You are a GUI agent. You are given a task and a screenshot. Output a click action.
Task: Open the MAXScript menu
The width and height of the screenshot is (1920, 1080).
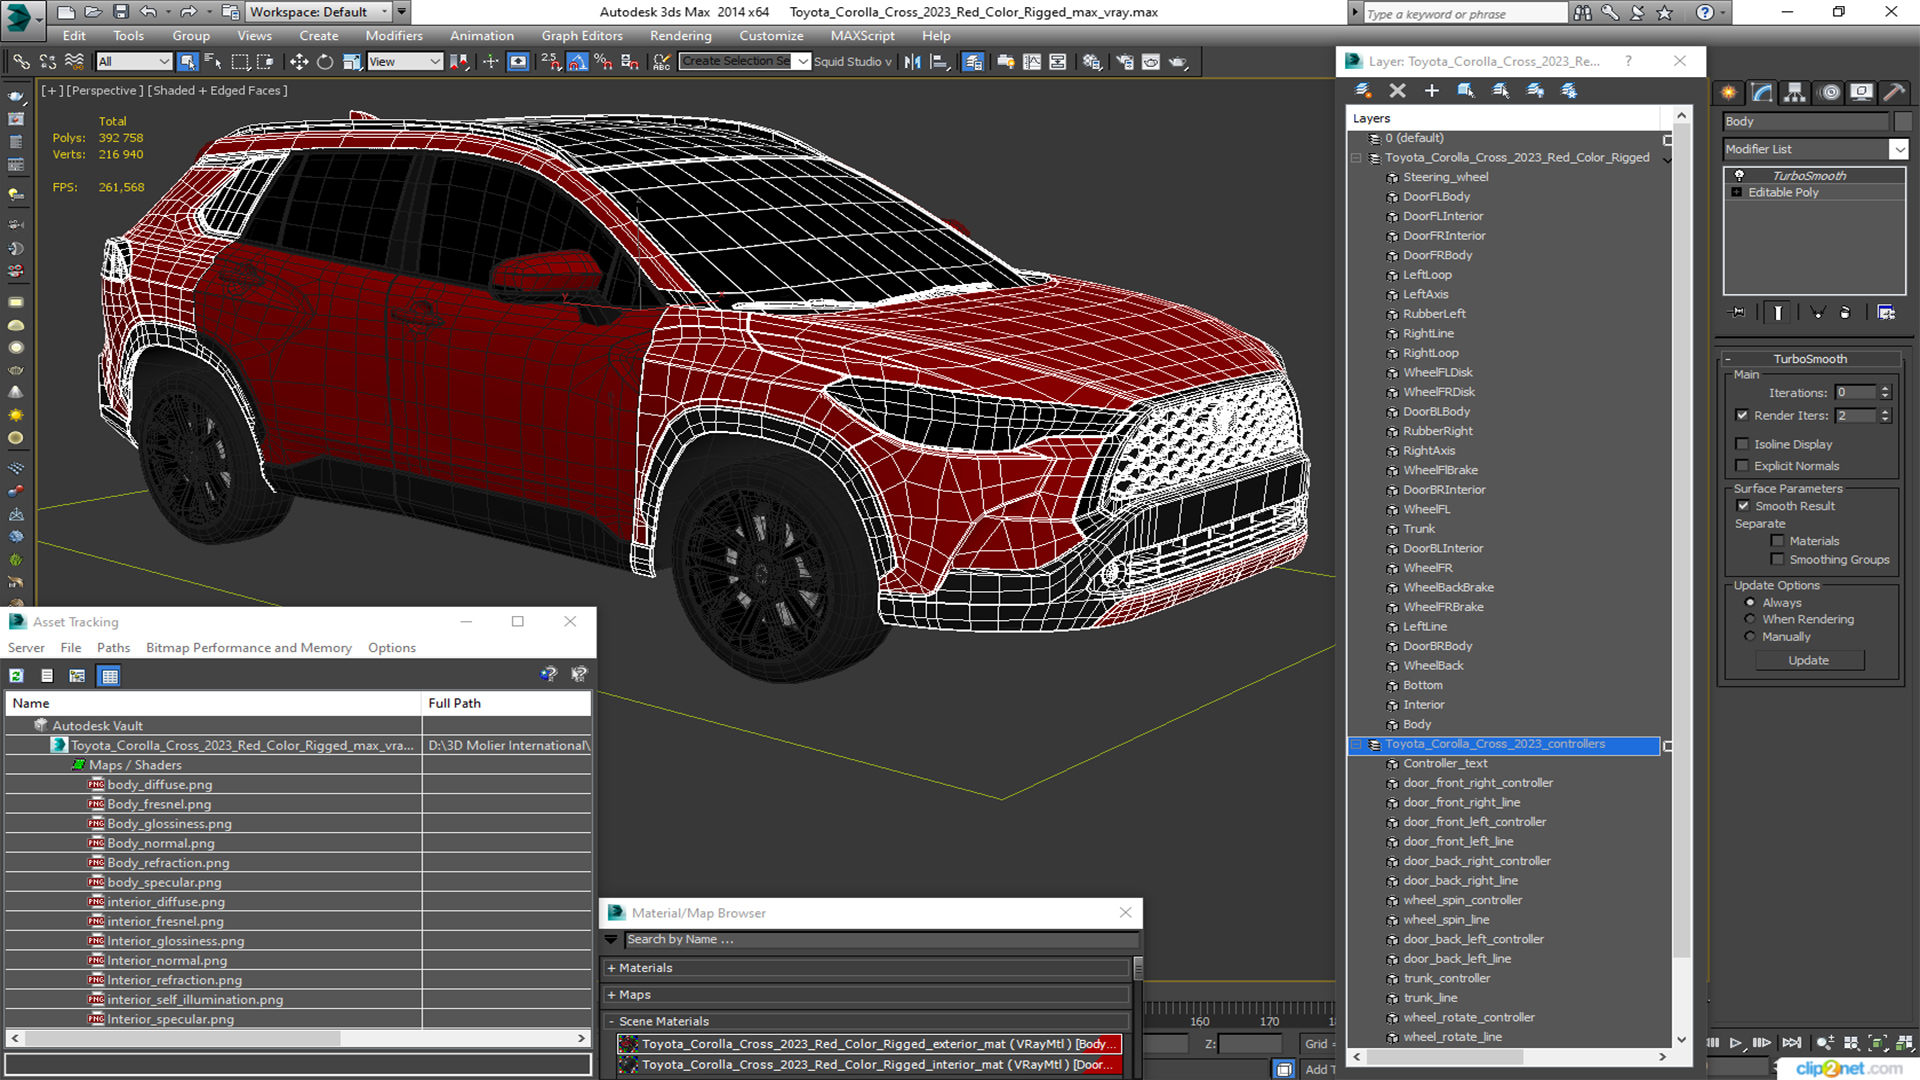point(862,36)
